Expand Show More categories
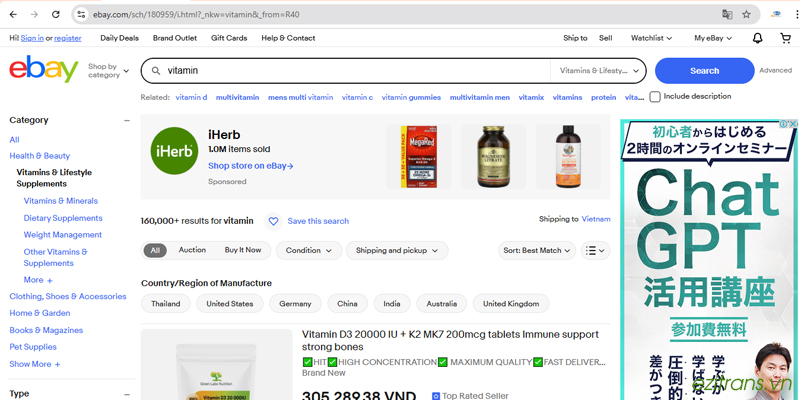The height and width of the screenshot is (400, 800). (35, 364)
